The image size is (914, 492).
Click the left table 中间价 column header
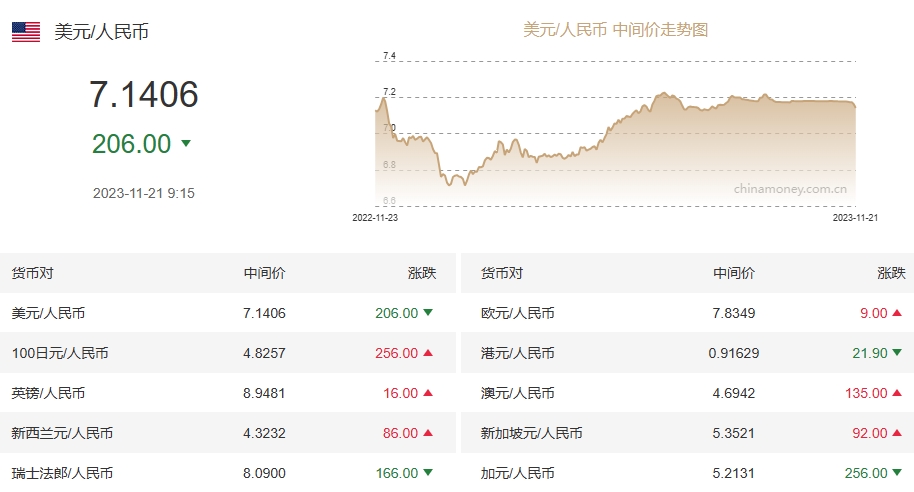click(x=264, y=273)
